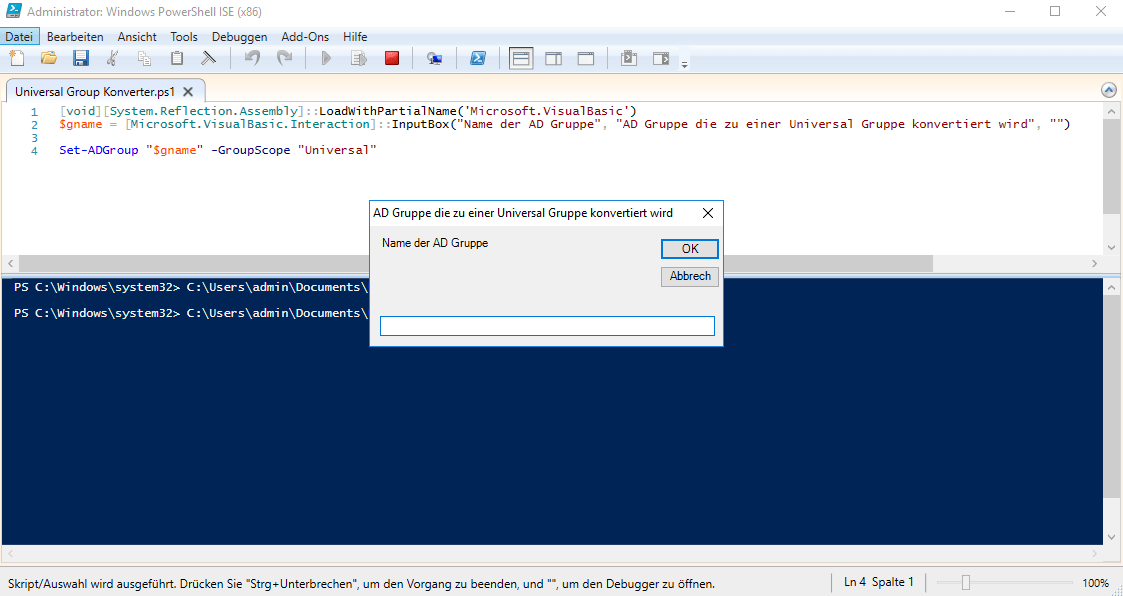
Task: Open a script with the folder icon
Action: pos(48,59)
